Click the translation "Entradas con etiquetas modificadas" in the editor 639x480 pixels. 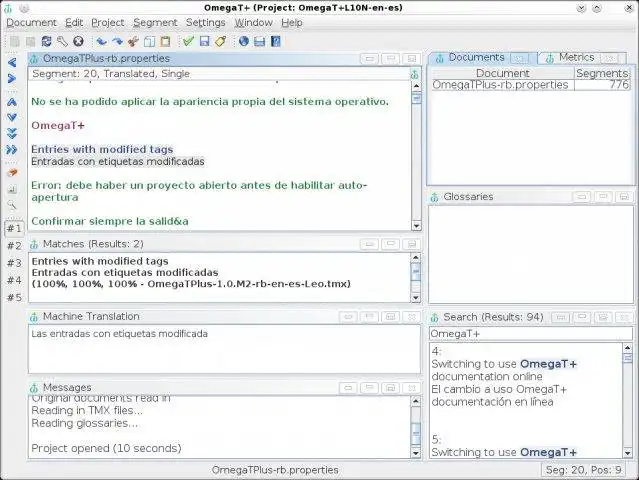point(118,162)
